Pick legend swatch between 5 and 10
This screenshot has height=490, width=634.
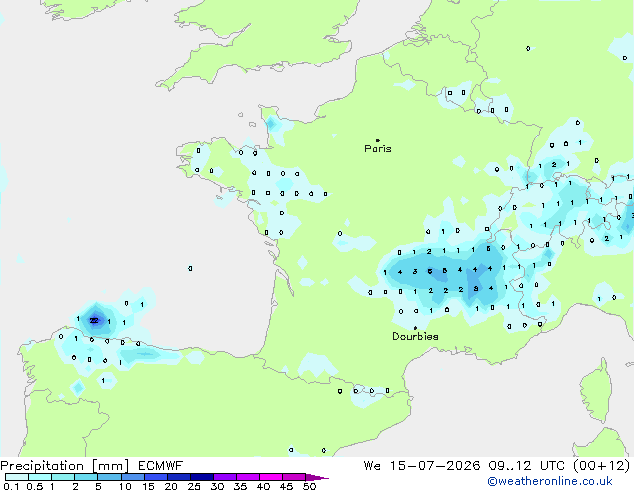coord(110,477)
